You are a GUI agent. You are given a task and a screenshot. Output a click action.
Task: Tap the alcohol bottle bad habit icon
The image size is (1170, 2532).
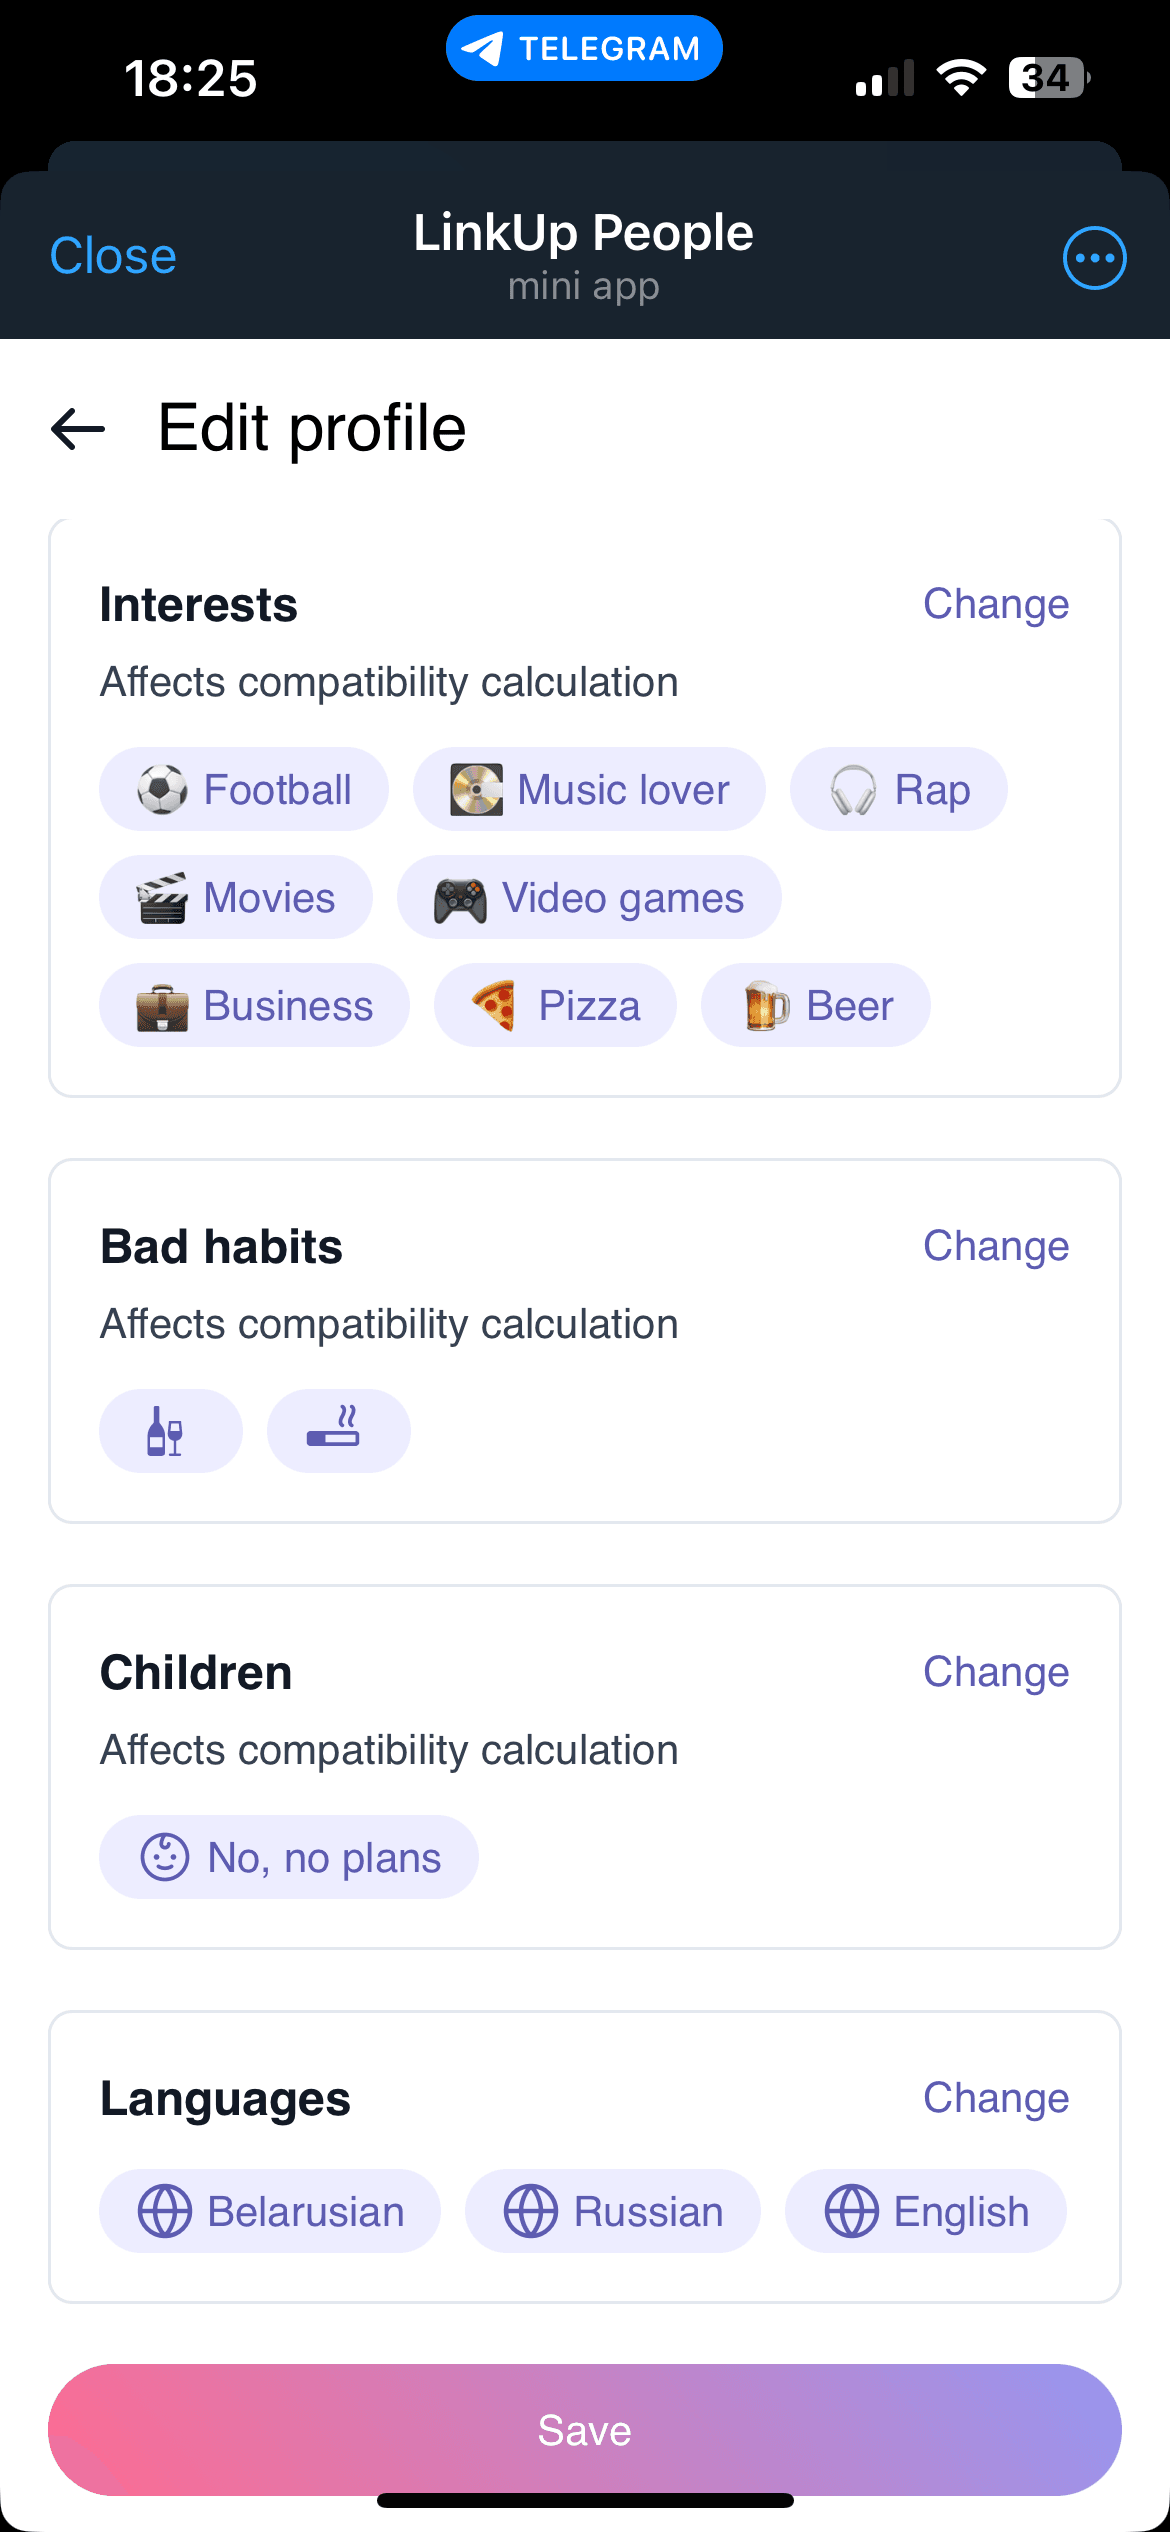pyautogui.click(x=170, y=1431)
